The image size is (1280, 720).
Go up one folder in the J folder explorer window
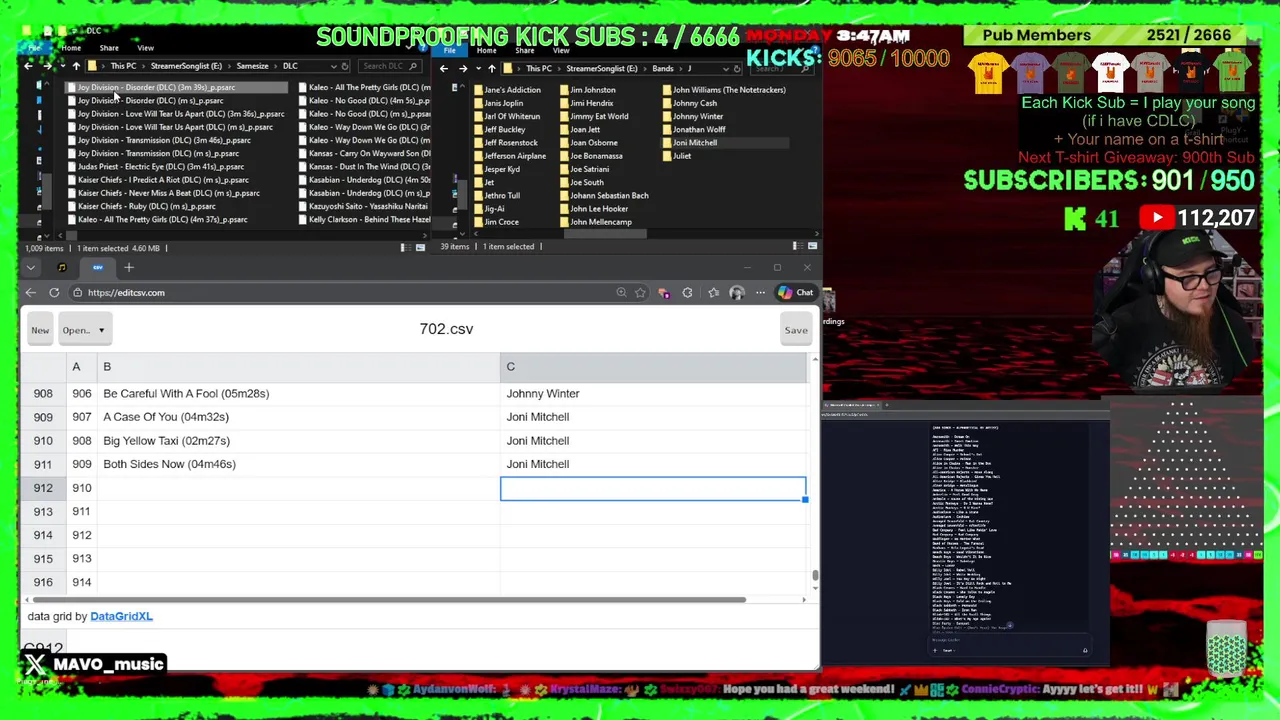[491, 69]
